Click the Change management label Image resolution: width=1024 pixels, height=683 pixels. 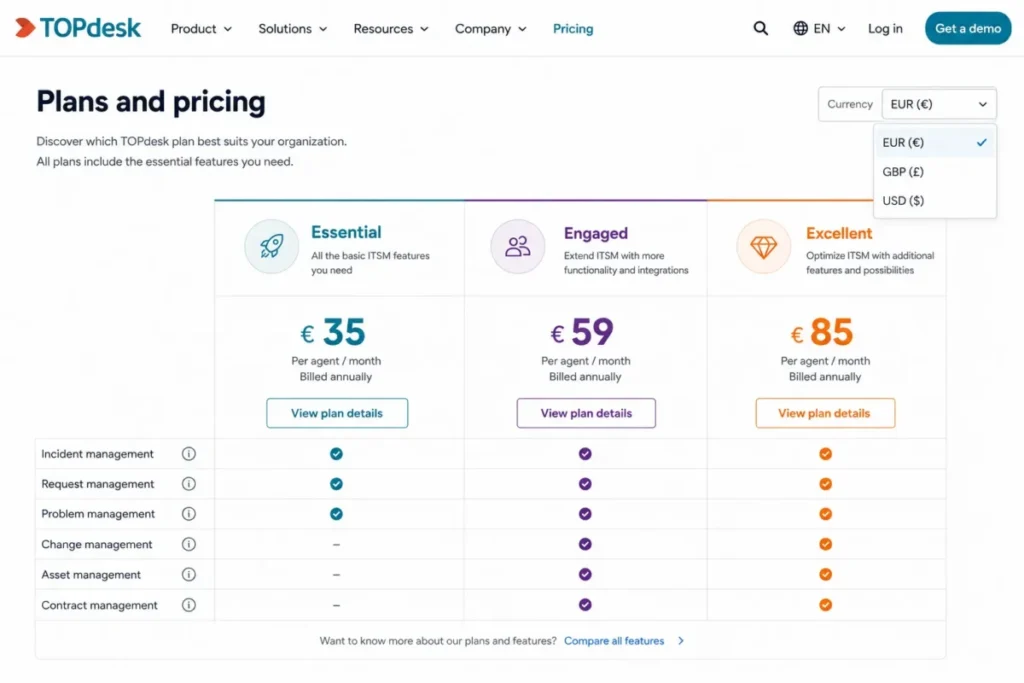click(97, 544)
